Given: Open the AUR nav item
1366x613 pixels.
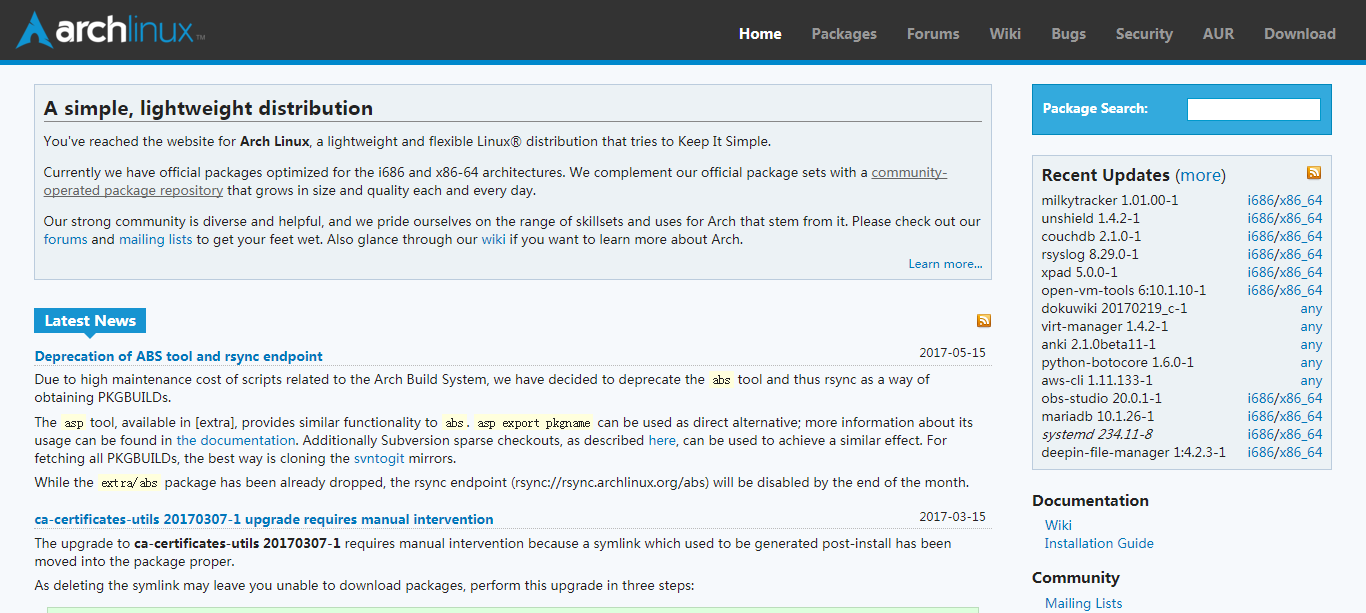Looking at the screenshot, I should (x=1218, y=34).
